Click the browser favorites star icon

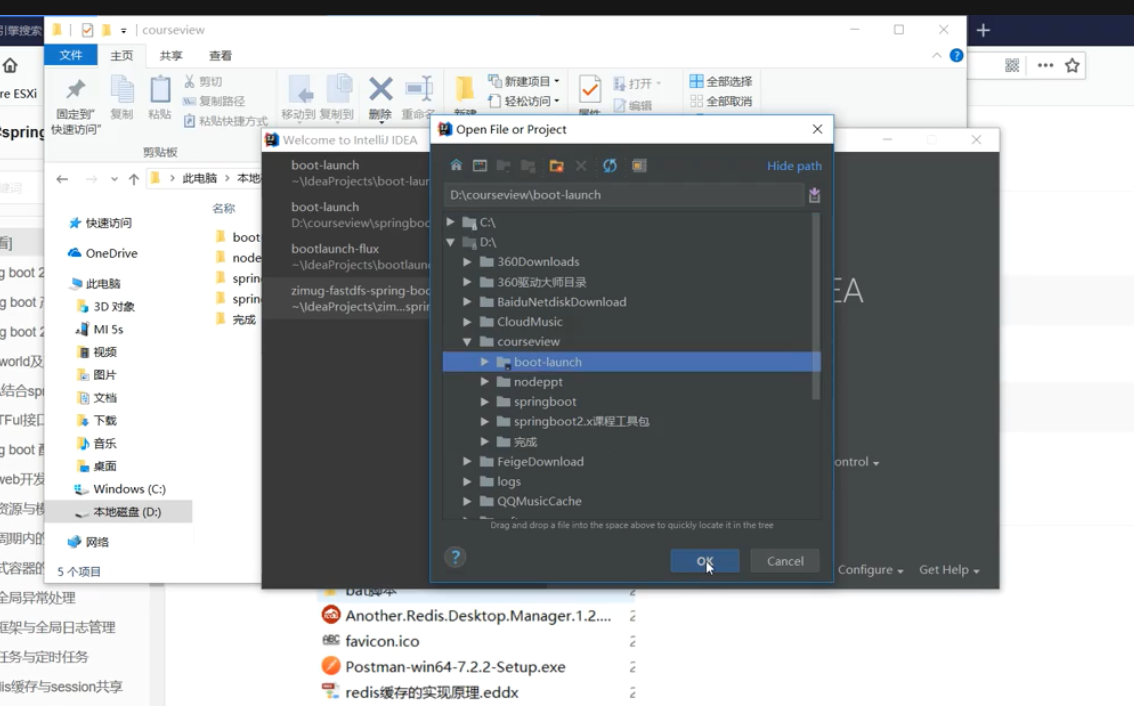(x=1072, y=65)
